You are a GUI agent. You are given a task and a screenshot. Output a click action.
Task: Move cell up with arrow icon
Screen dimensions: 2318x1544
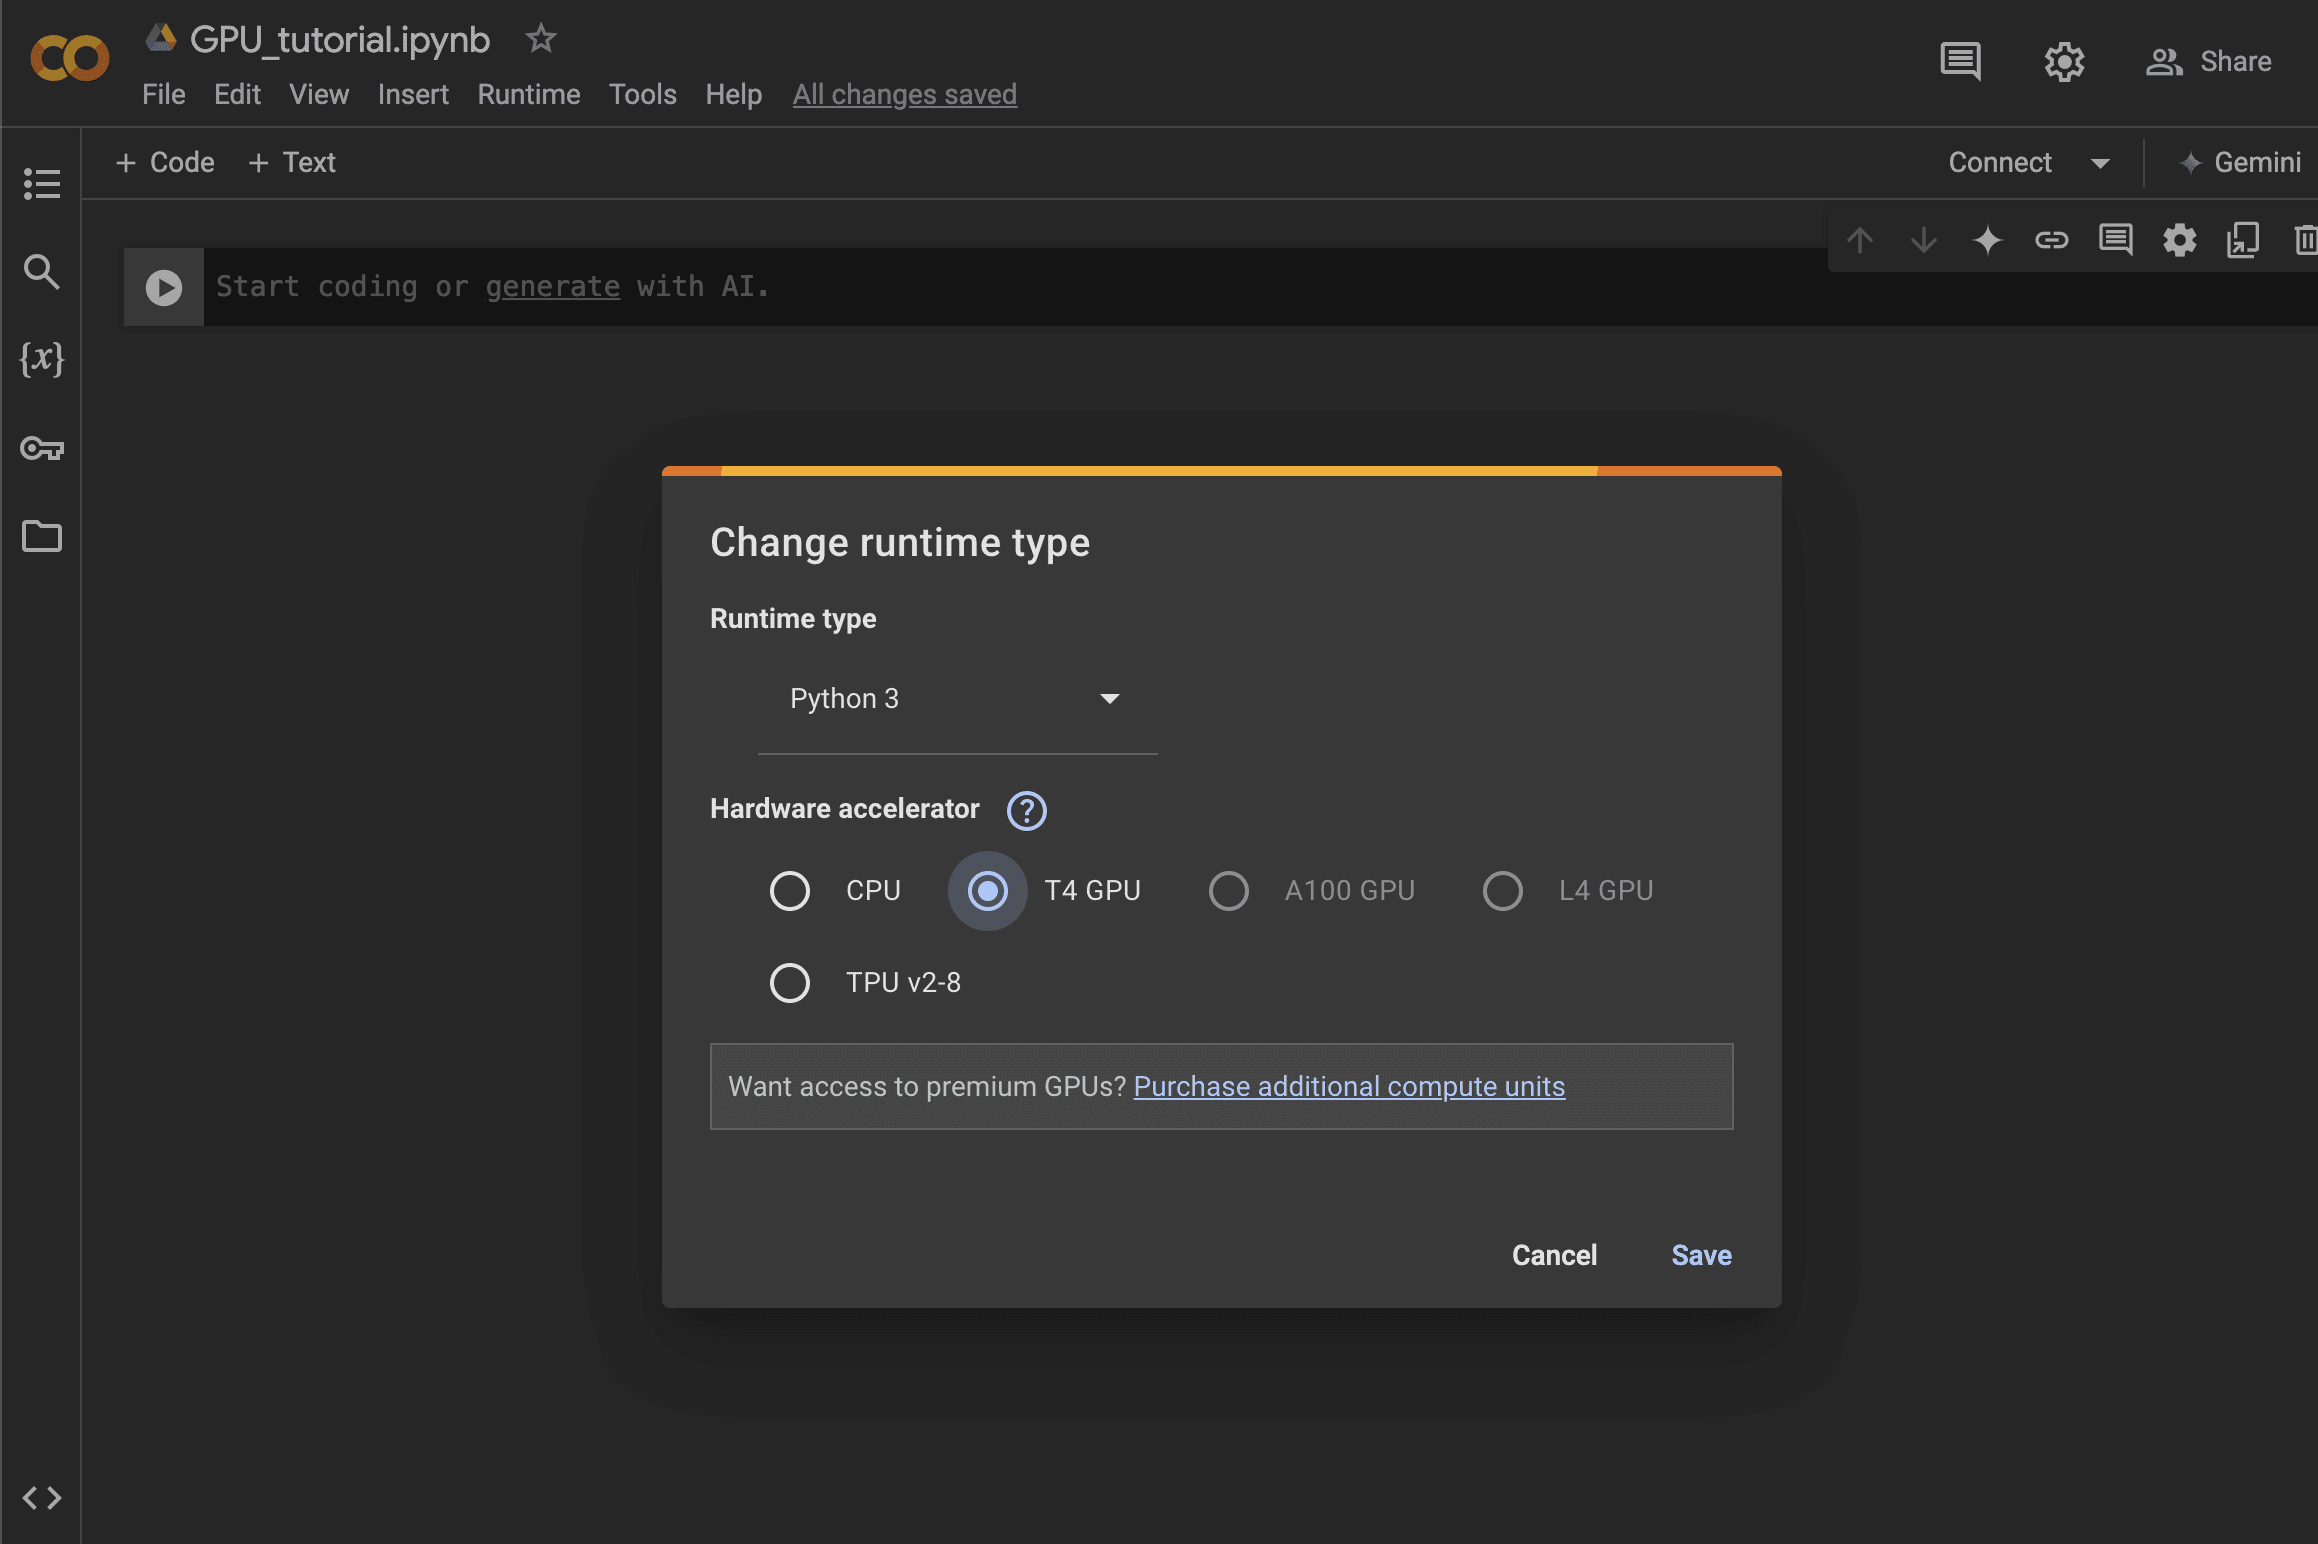click(1860, 240)
